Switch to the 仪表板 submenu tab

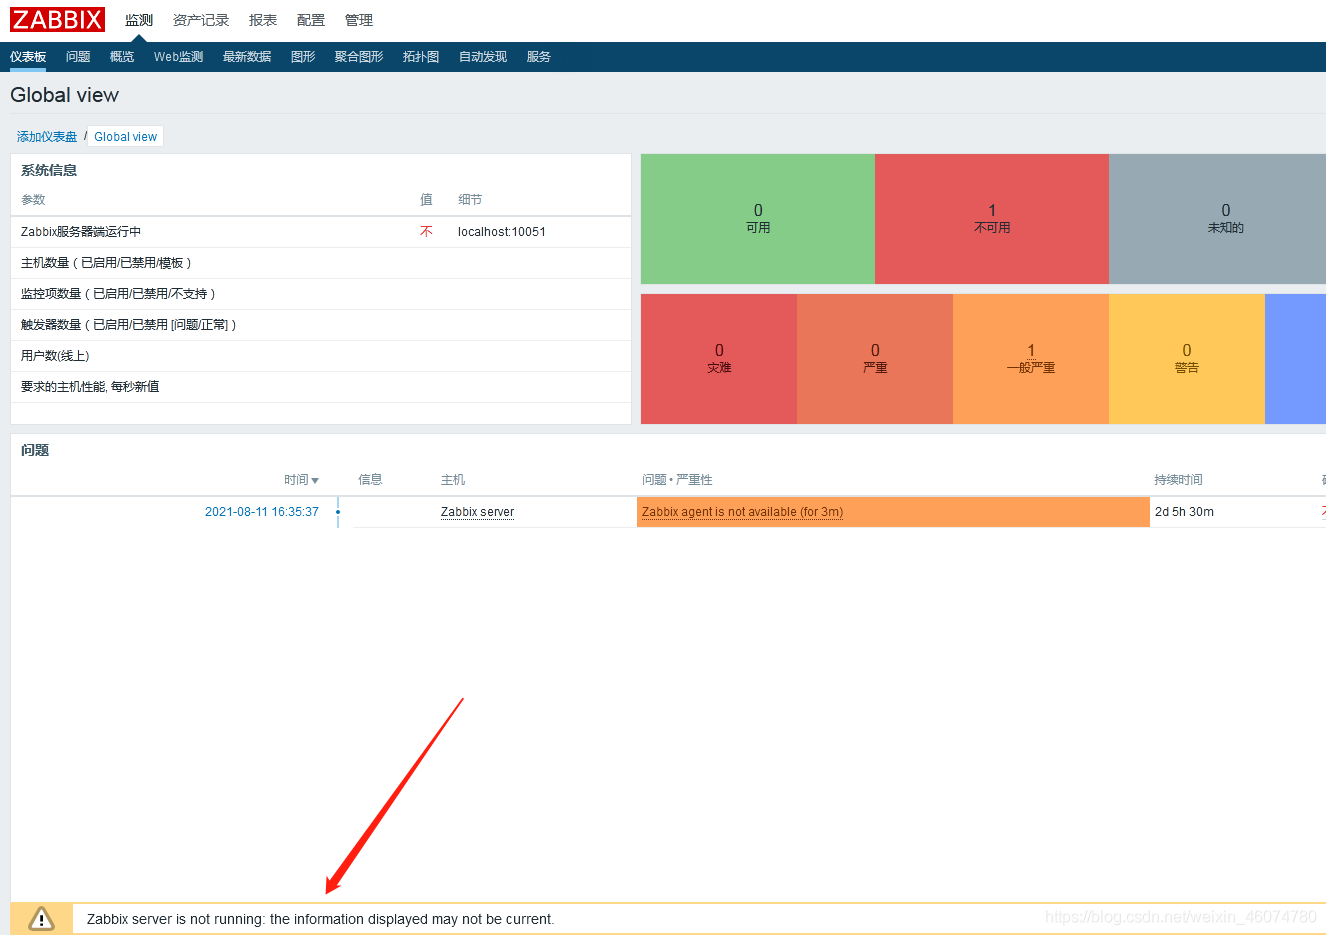click(x=28, y=57)
